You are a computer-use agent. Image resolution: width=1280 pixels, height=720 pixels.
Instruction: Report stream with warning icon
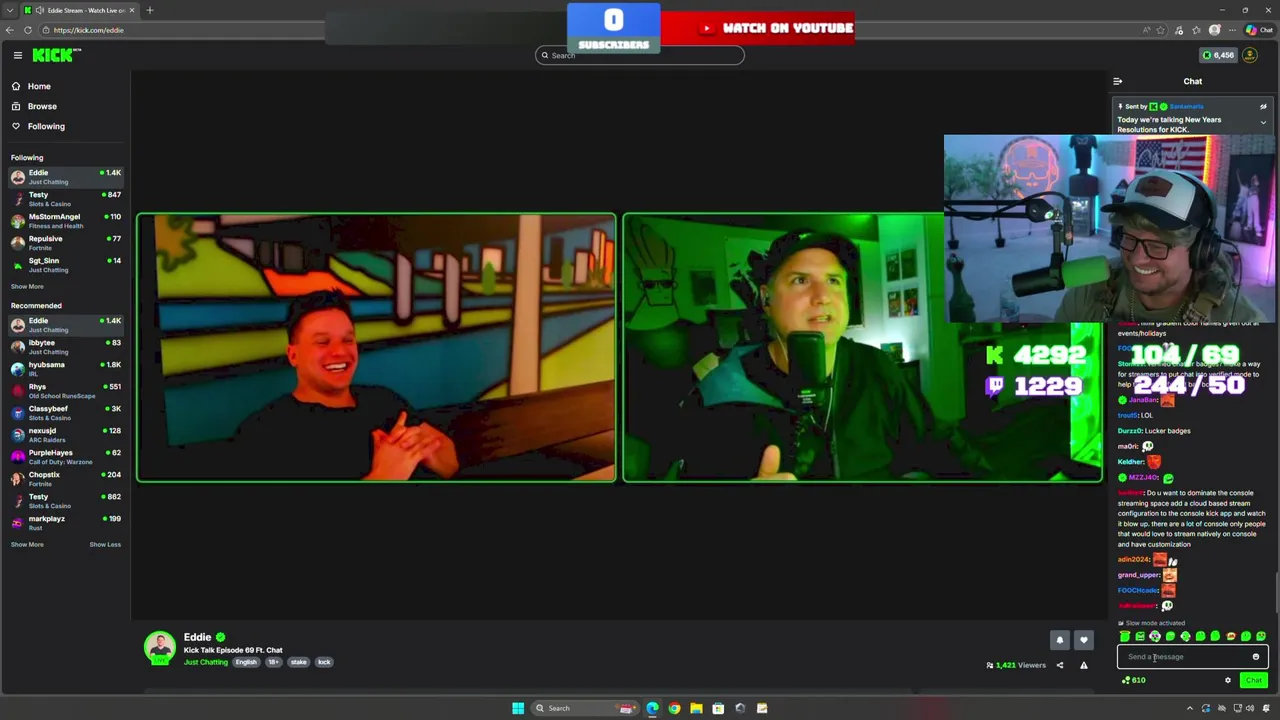[1083, 665]
